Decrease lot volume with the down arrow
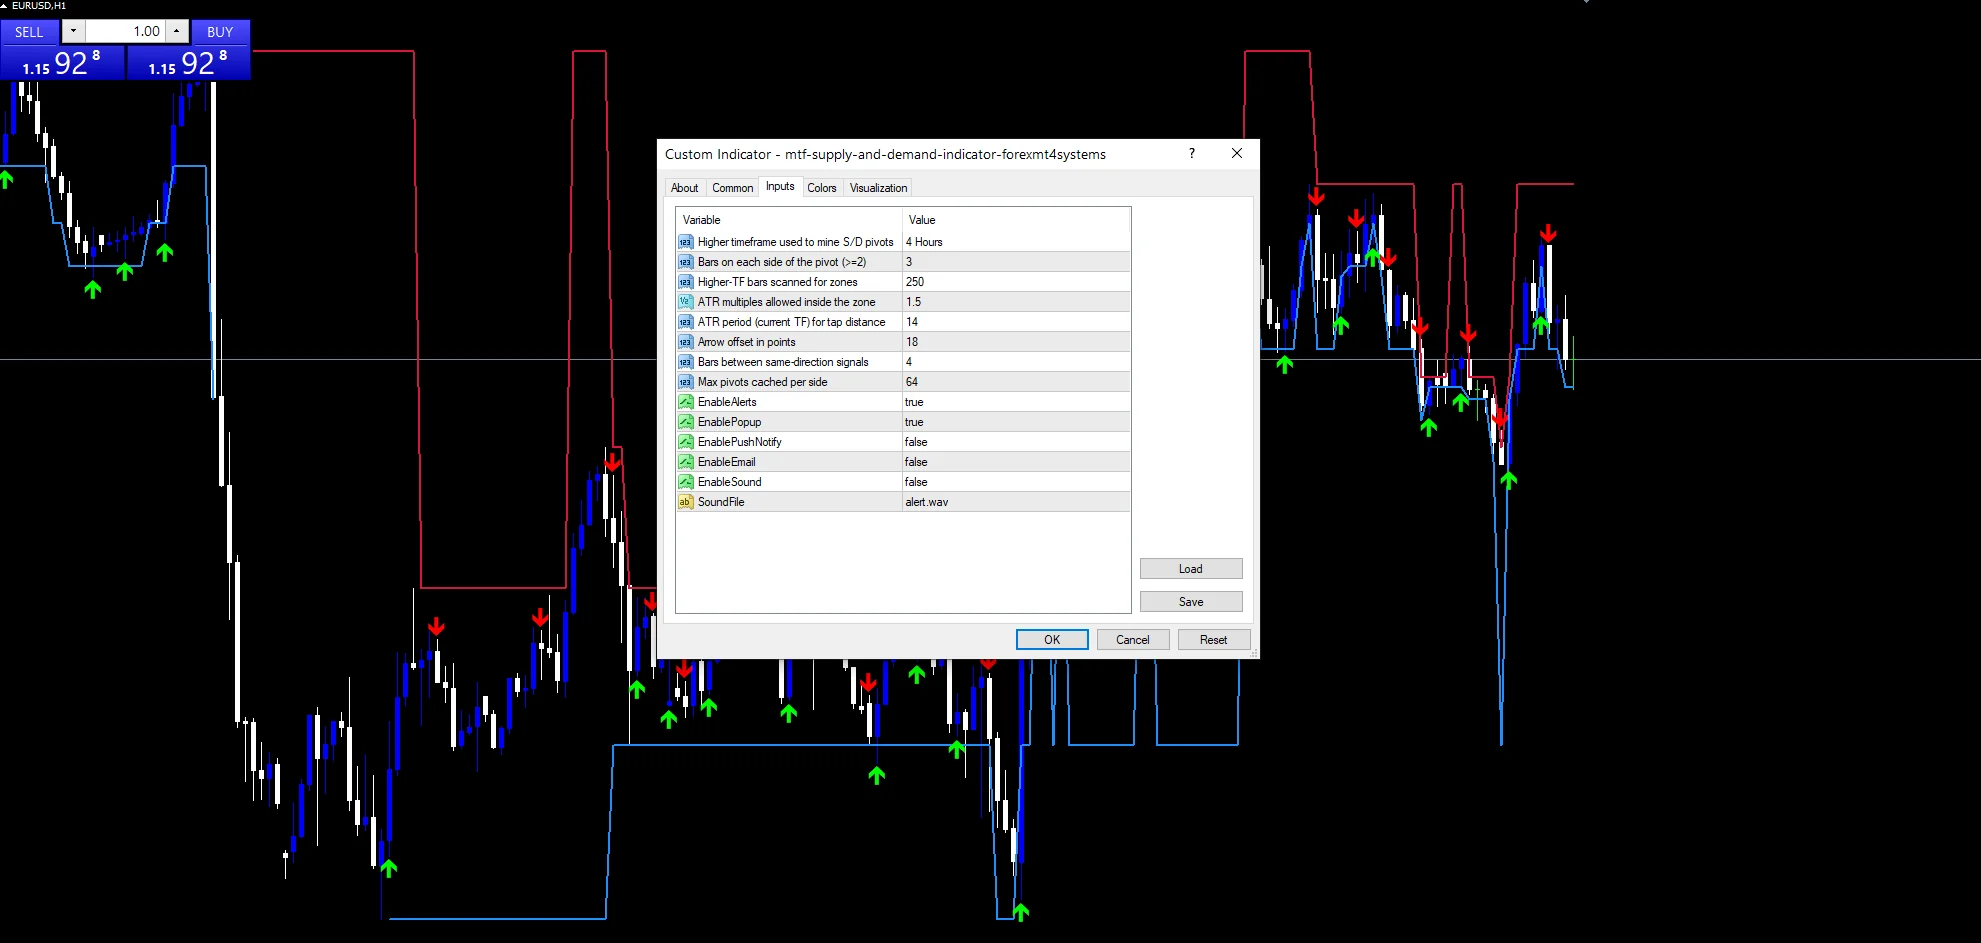 [x=73, y=31]
